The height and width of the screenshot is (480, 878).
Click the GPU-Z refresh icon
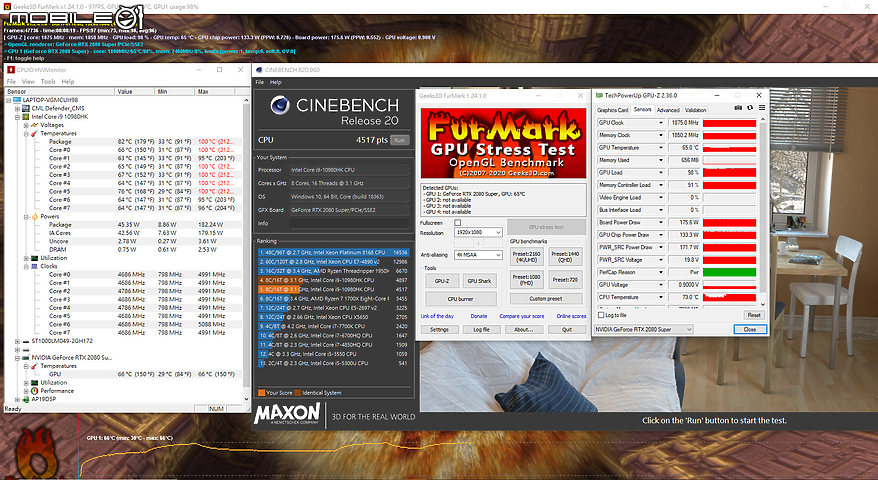tap(750, 108)
